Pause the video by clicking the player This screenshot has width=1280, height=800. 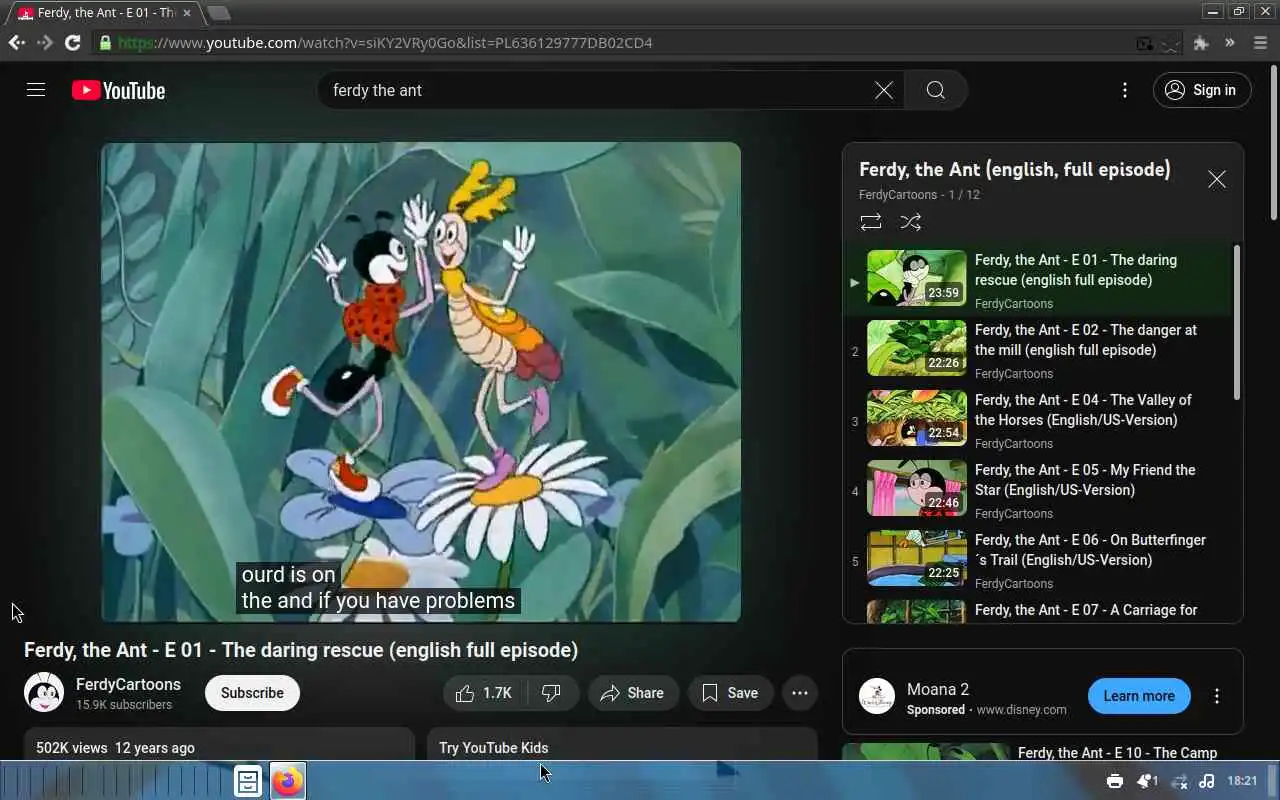pos(421,382)
